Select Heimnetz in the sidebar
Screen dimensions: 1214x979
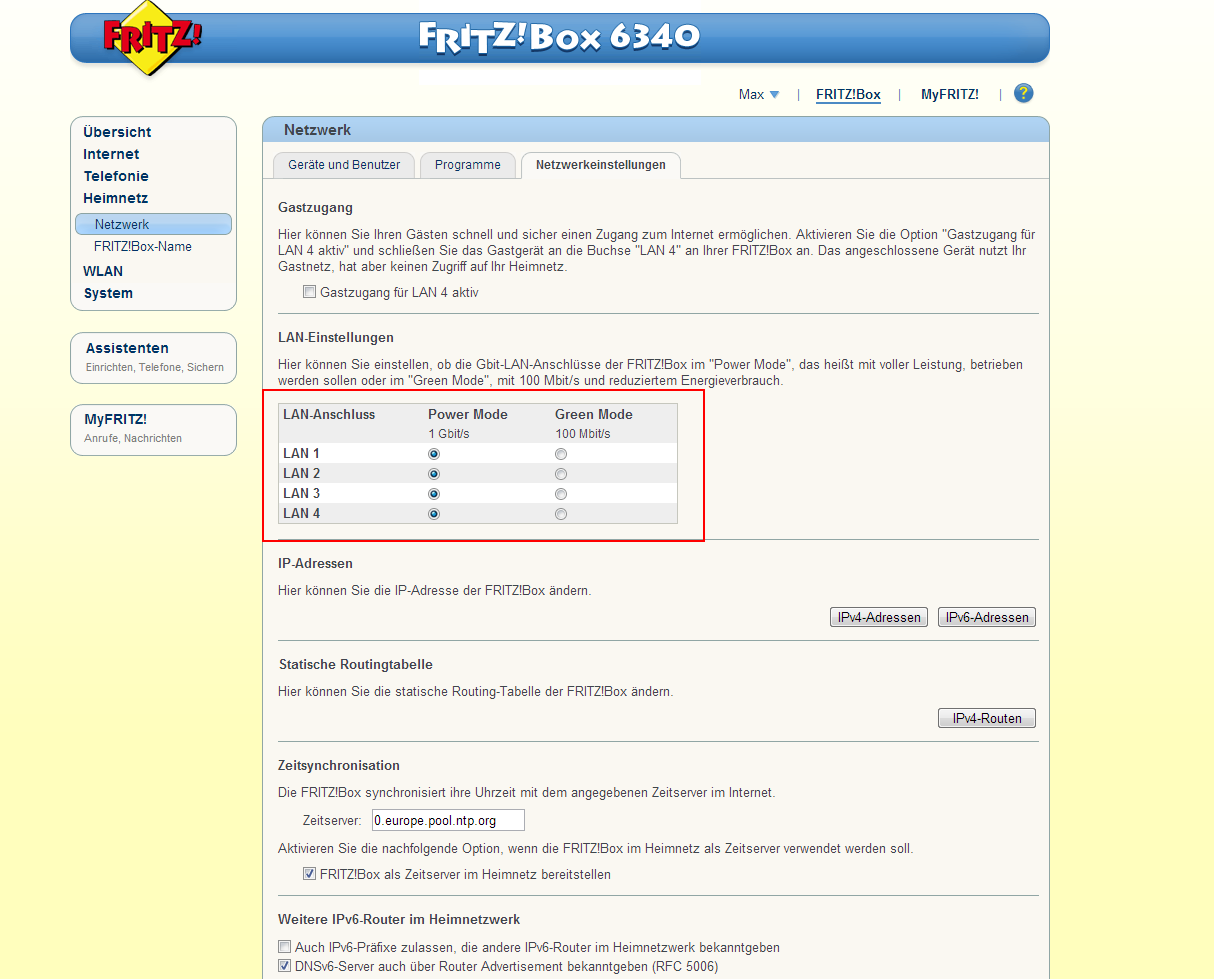tap(115, 198)
